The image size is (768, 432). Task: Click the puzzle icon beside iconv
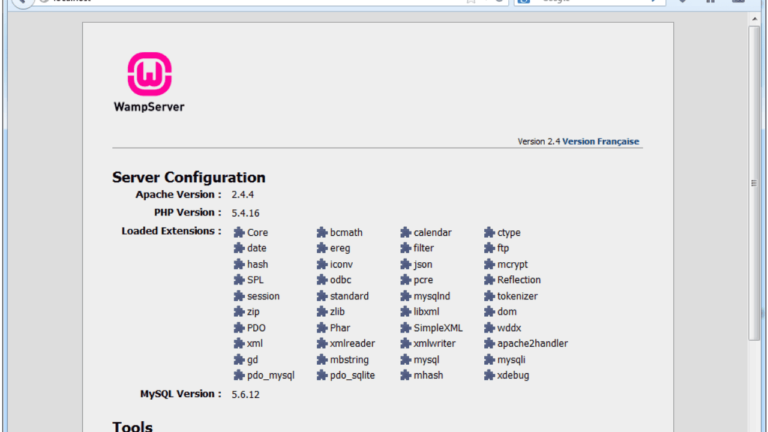coord(322,264)
